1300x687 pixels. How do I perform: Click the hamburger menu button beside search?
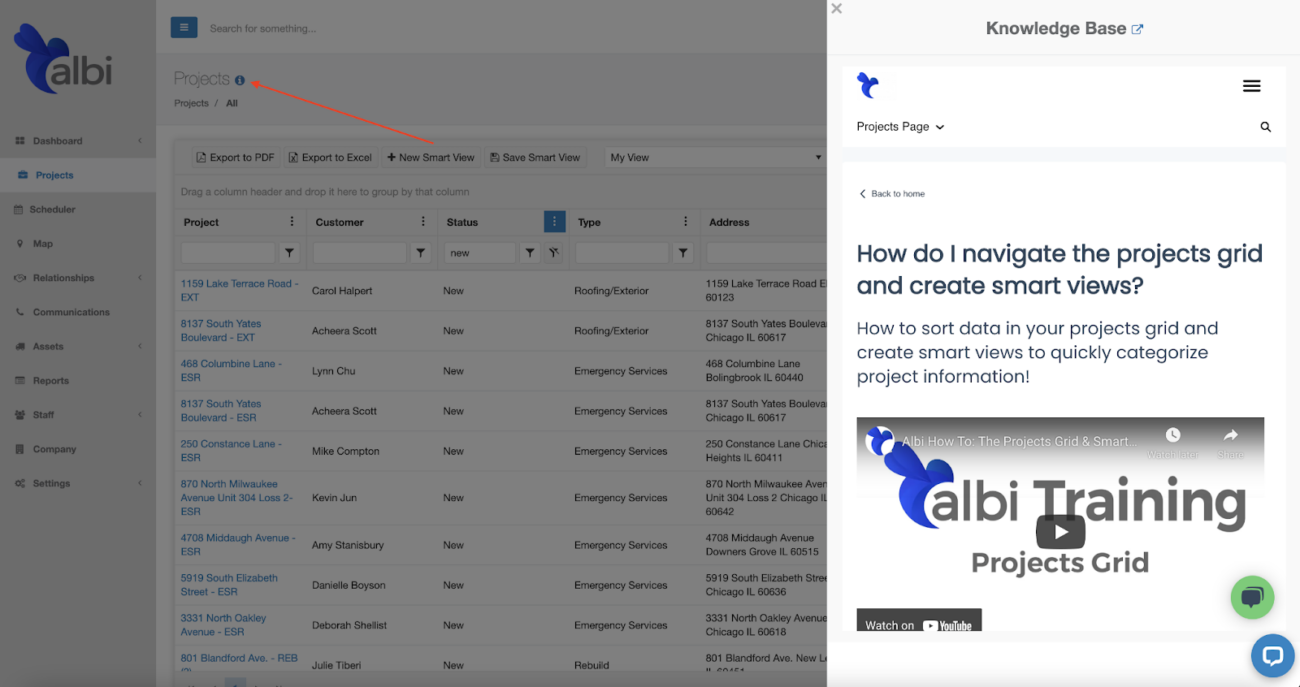[x=184, y=28]
